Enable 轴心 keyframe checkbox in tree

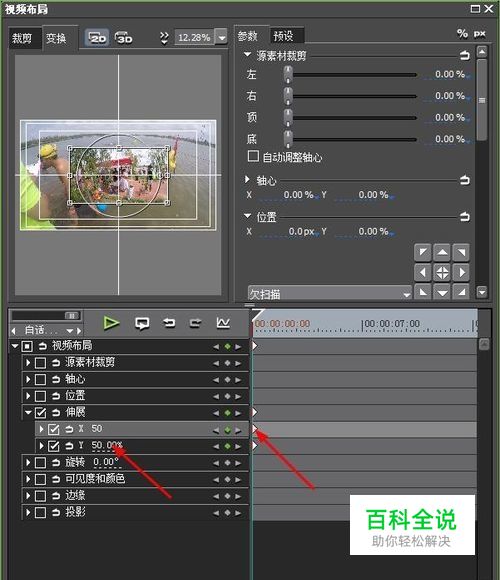coord(40,380)
